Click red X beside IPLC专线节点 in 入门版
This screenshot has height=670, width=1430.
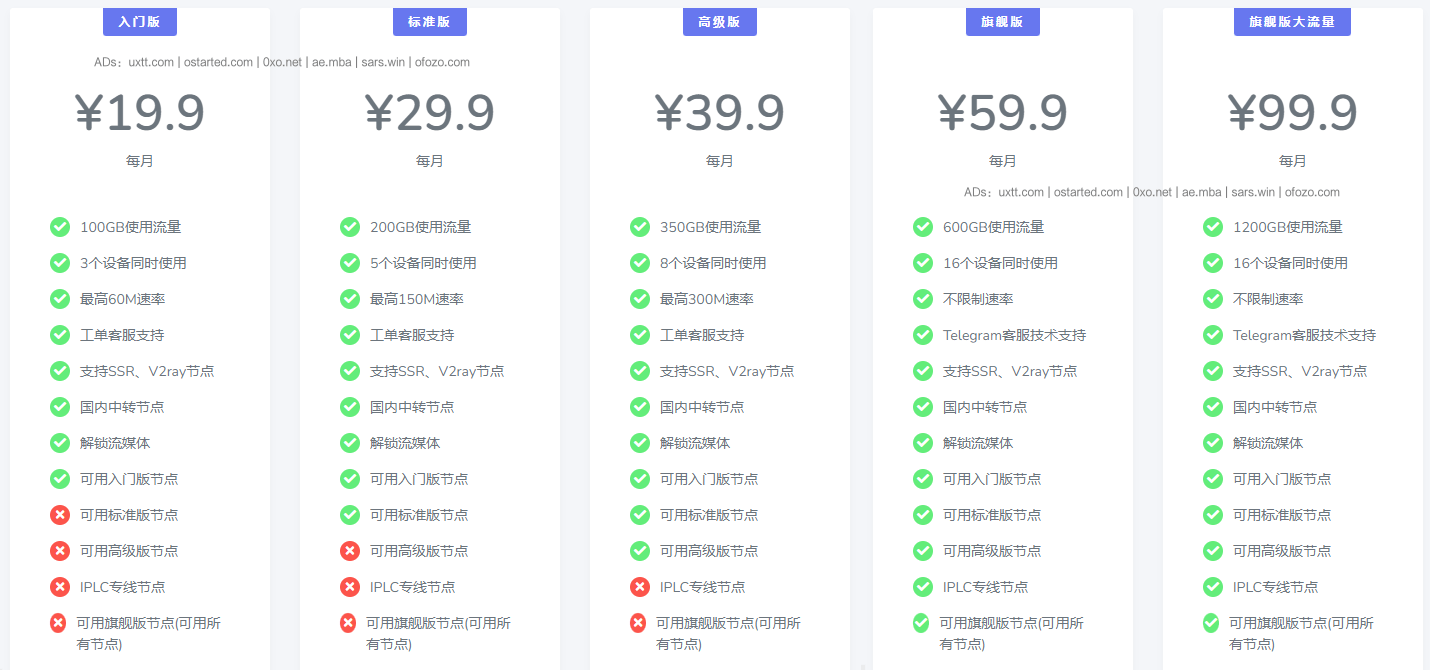pyautogui.click(x=59, y=587)
